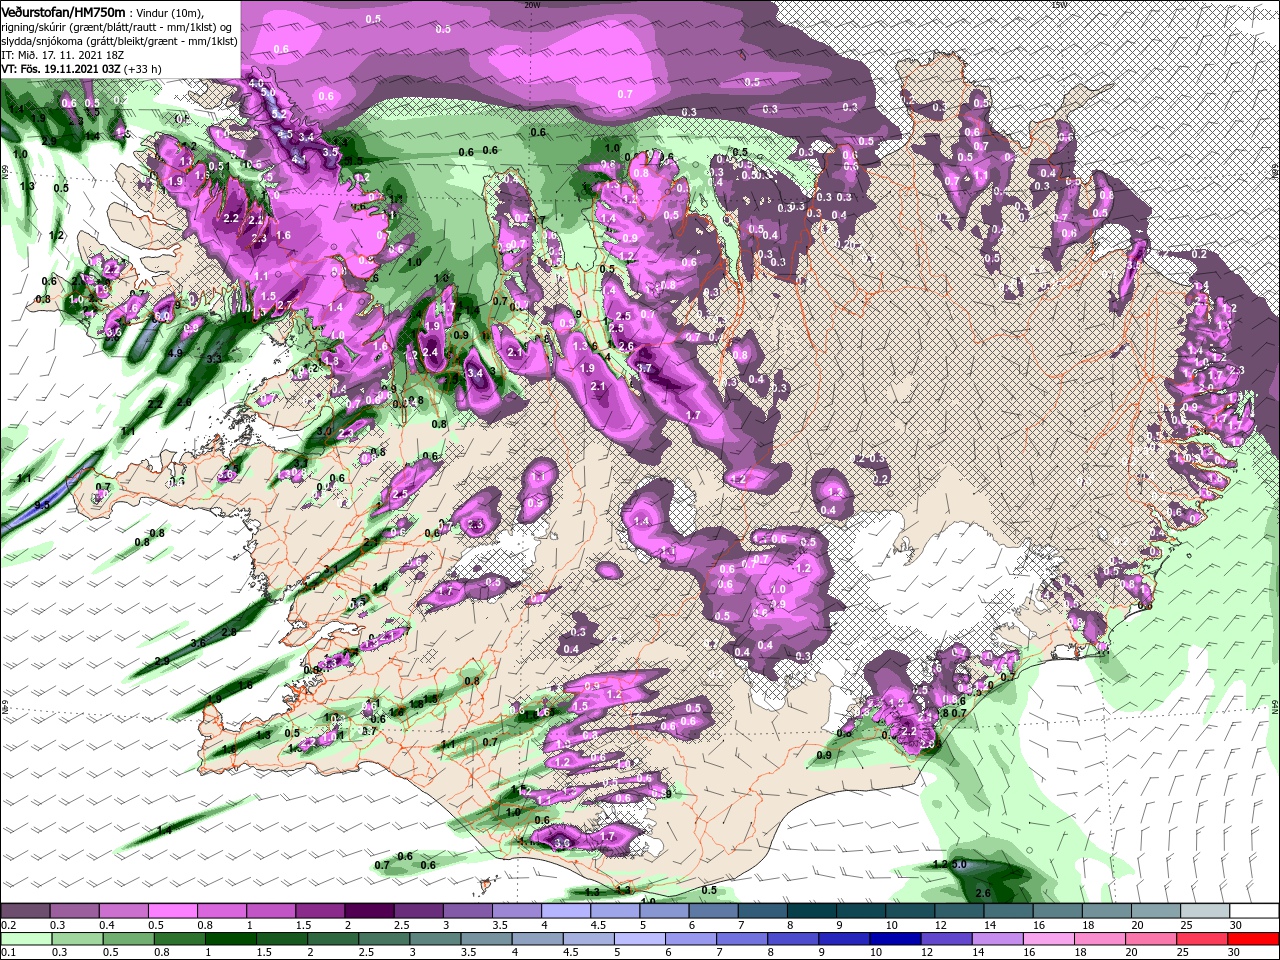Click snow legend swatch between 1.5 and 2
The width and height of the screenshot is (1280, 960).
point(320,911)
